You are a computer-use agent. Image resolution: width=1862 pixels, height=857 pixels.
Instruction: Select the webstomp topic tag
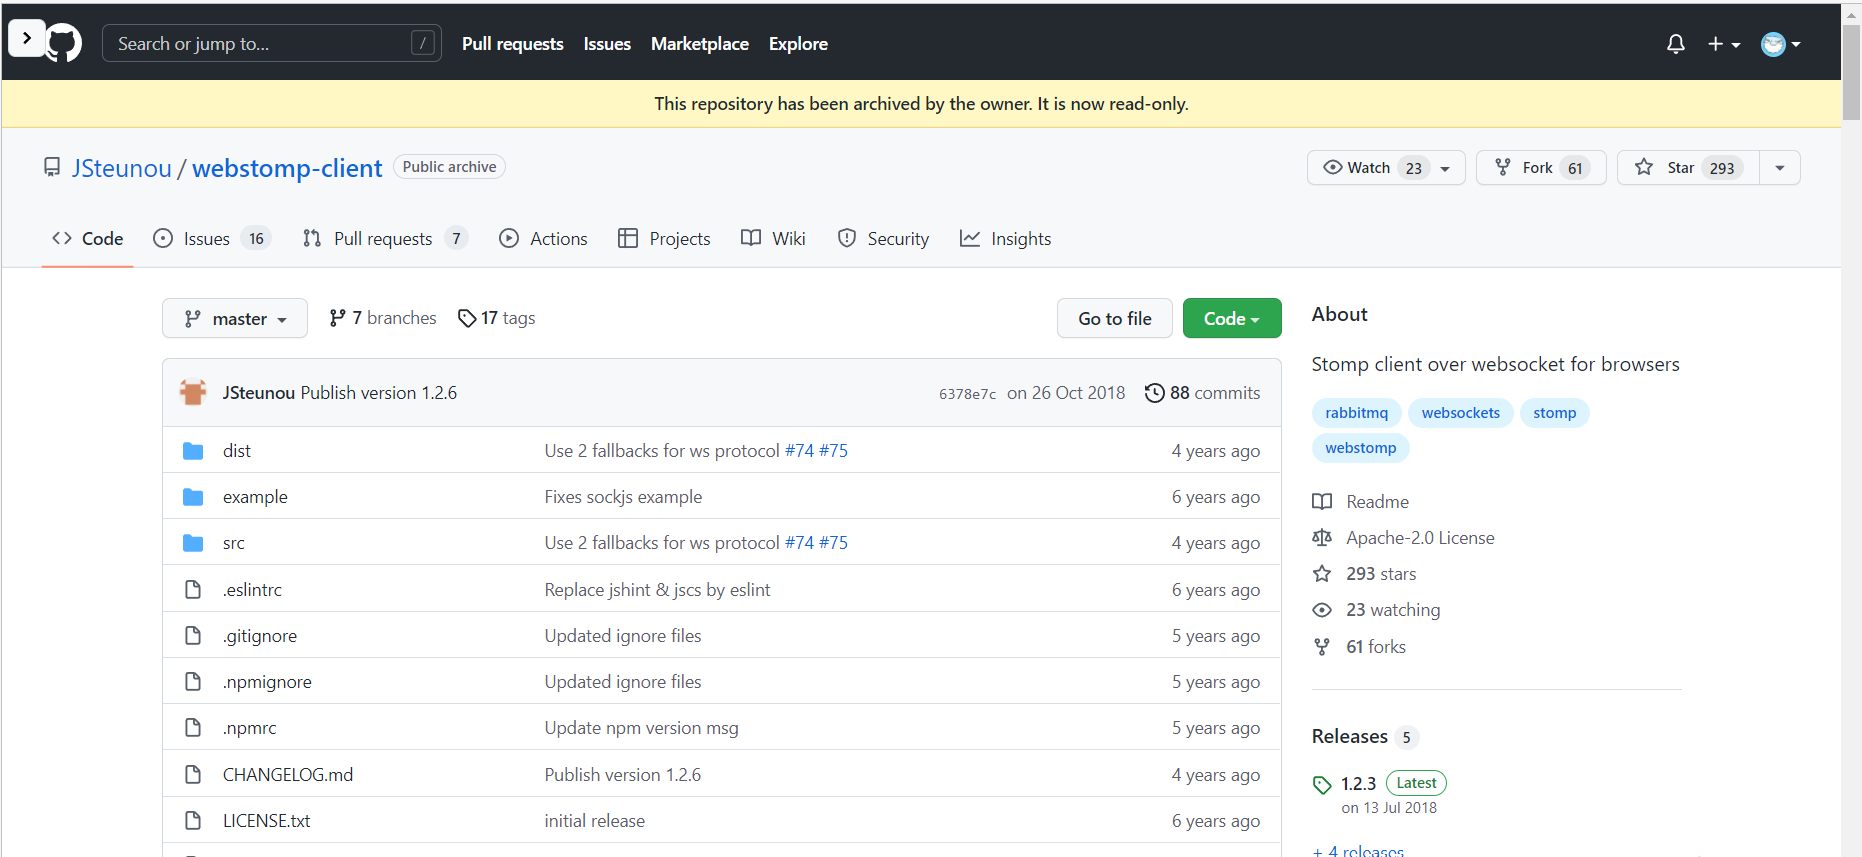point(1361,448)
